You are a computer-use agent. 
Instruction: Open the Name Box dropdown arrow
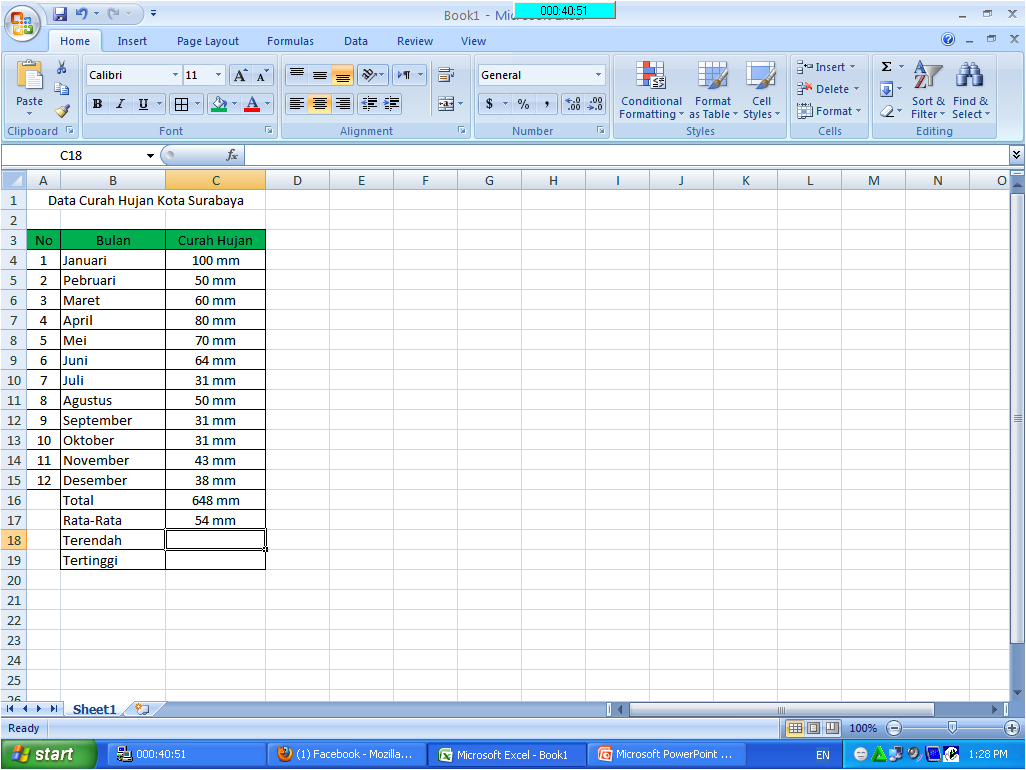(x=150, y=156)
